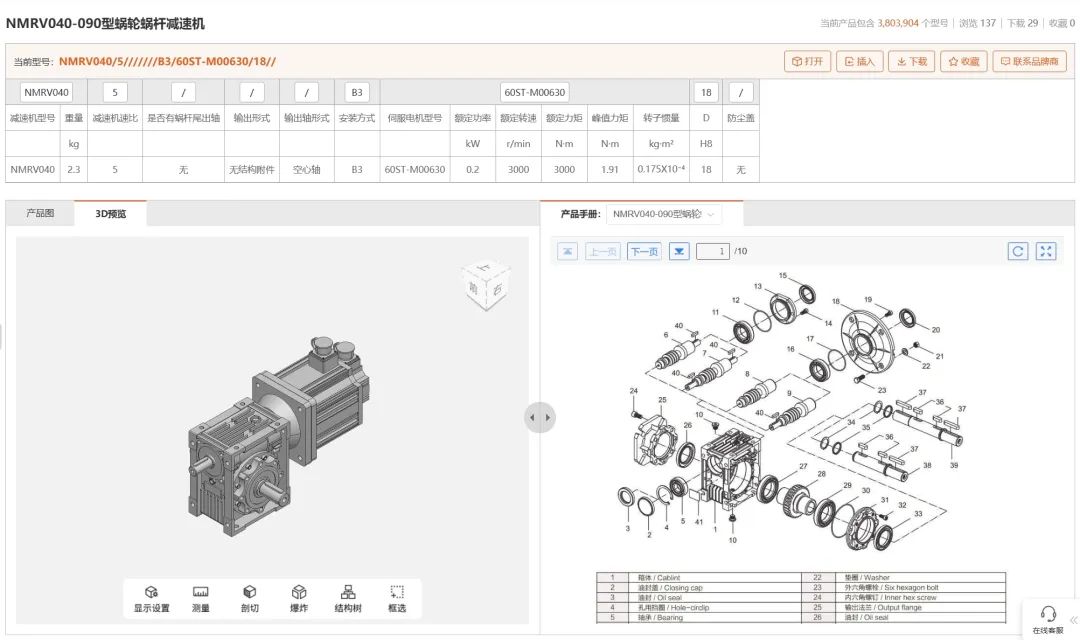The image size is (1080, 640).
Task: Select the 3D预览 tab
Action: tap(110, 214)
